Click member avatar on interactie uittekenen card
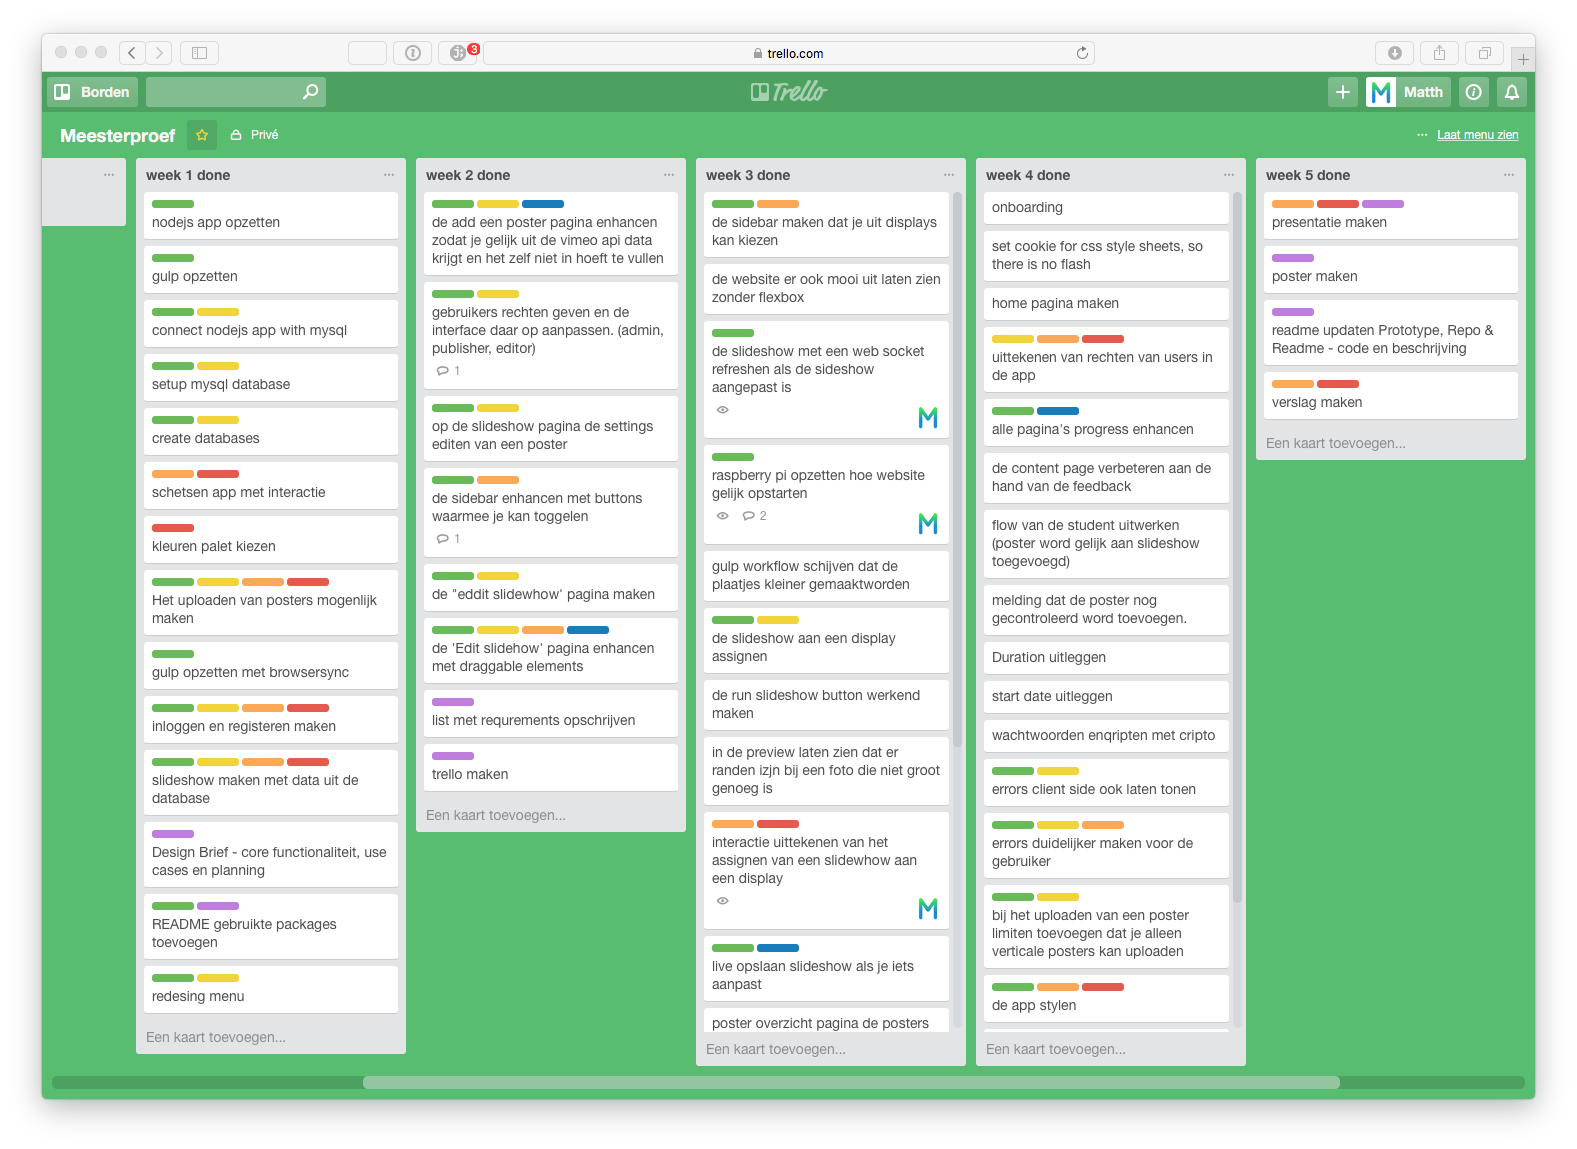The width and height of the screenshot is (1577, 1149). 928,908
